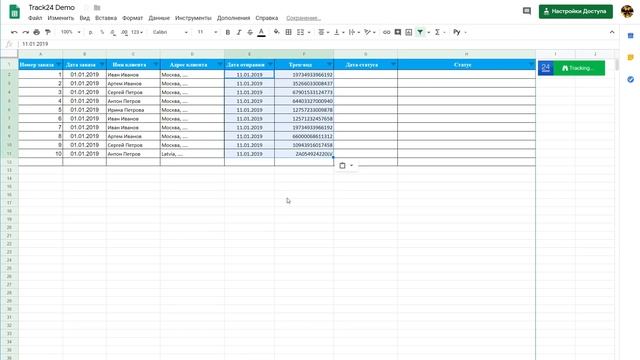
Task: Open the merge cells dropdown arrow
Action: point(309,32)
